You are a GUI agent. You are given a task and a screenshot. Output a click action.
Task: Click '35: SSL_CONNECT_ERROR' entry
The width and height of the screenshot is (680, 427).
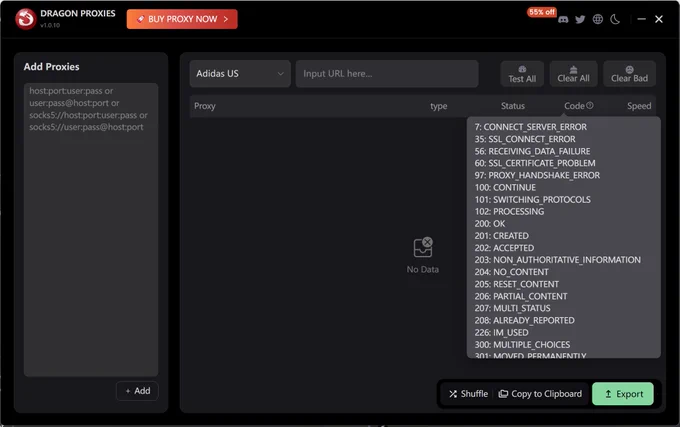pos(525,139)
